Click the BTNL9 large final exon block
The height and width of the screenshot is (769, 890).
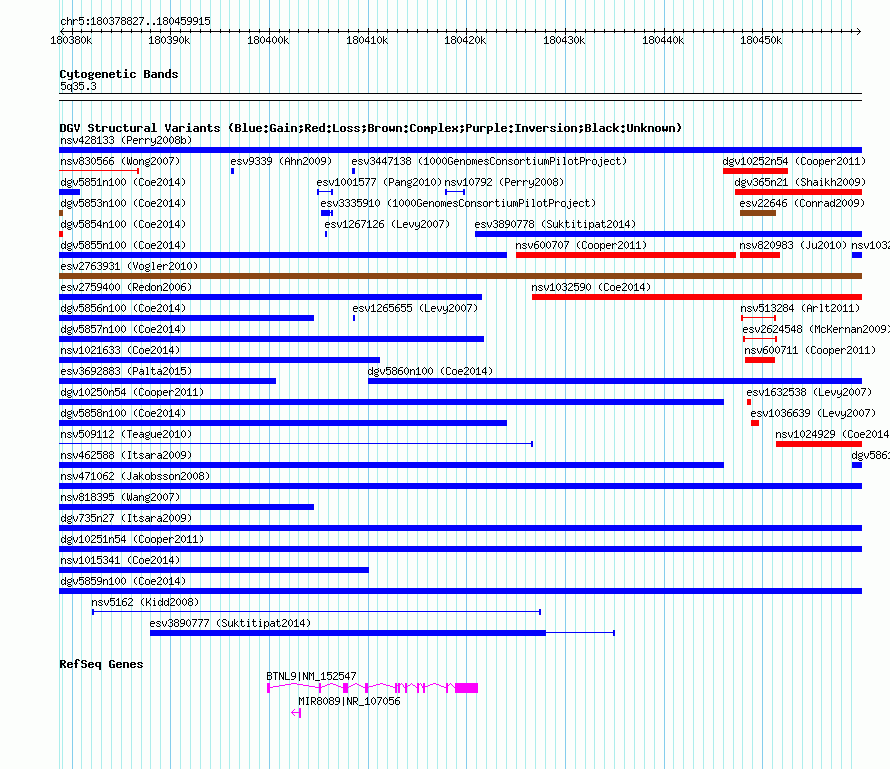tap(466, 688)
